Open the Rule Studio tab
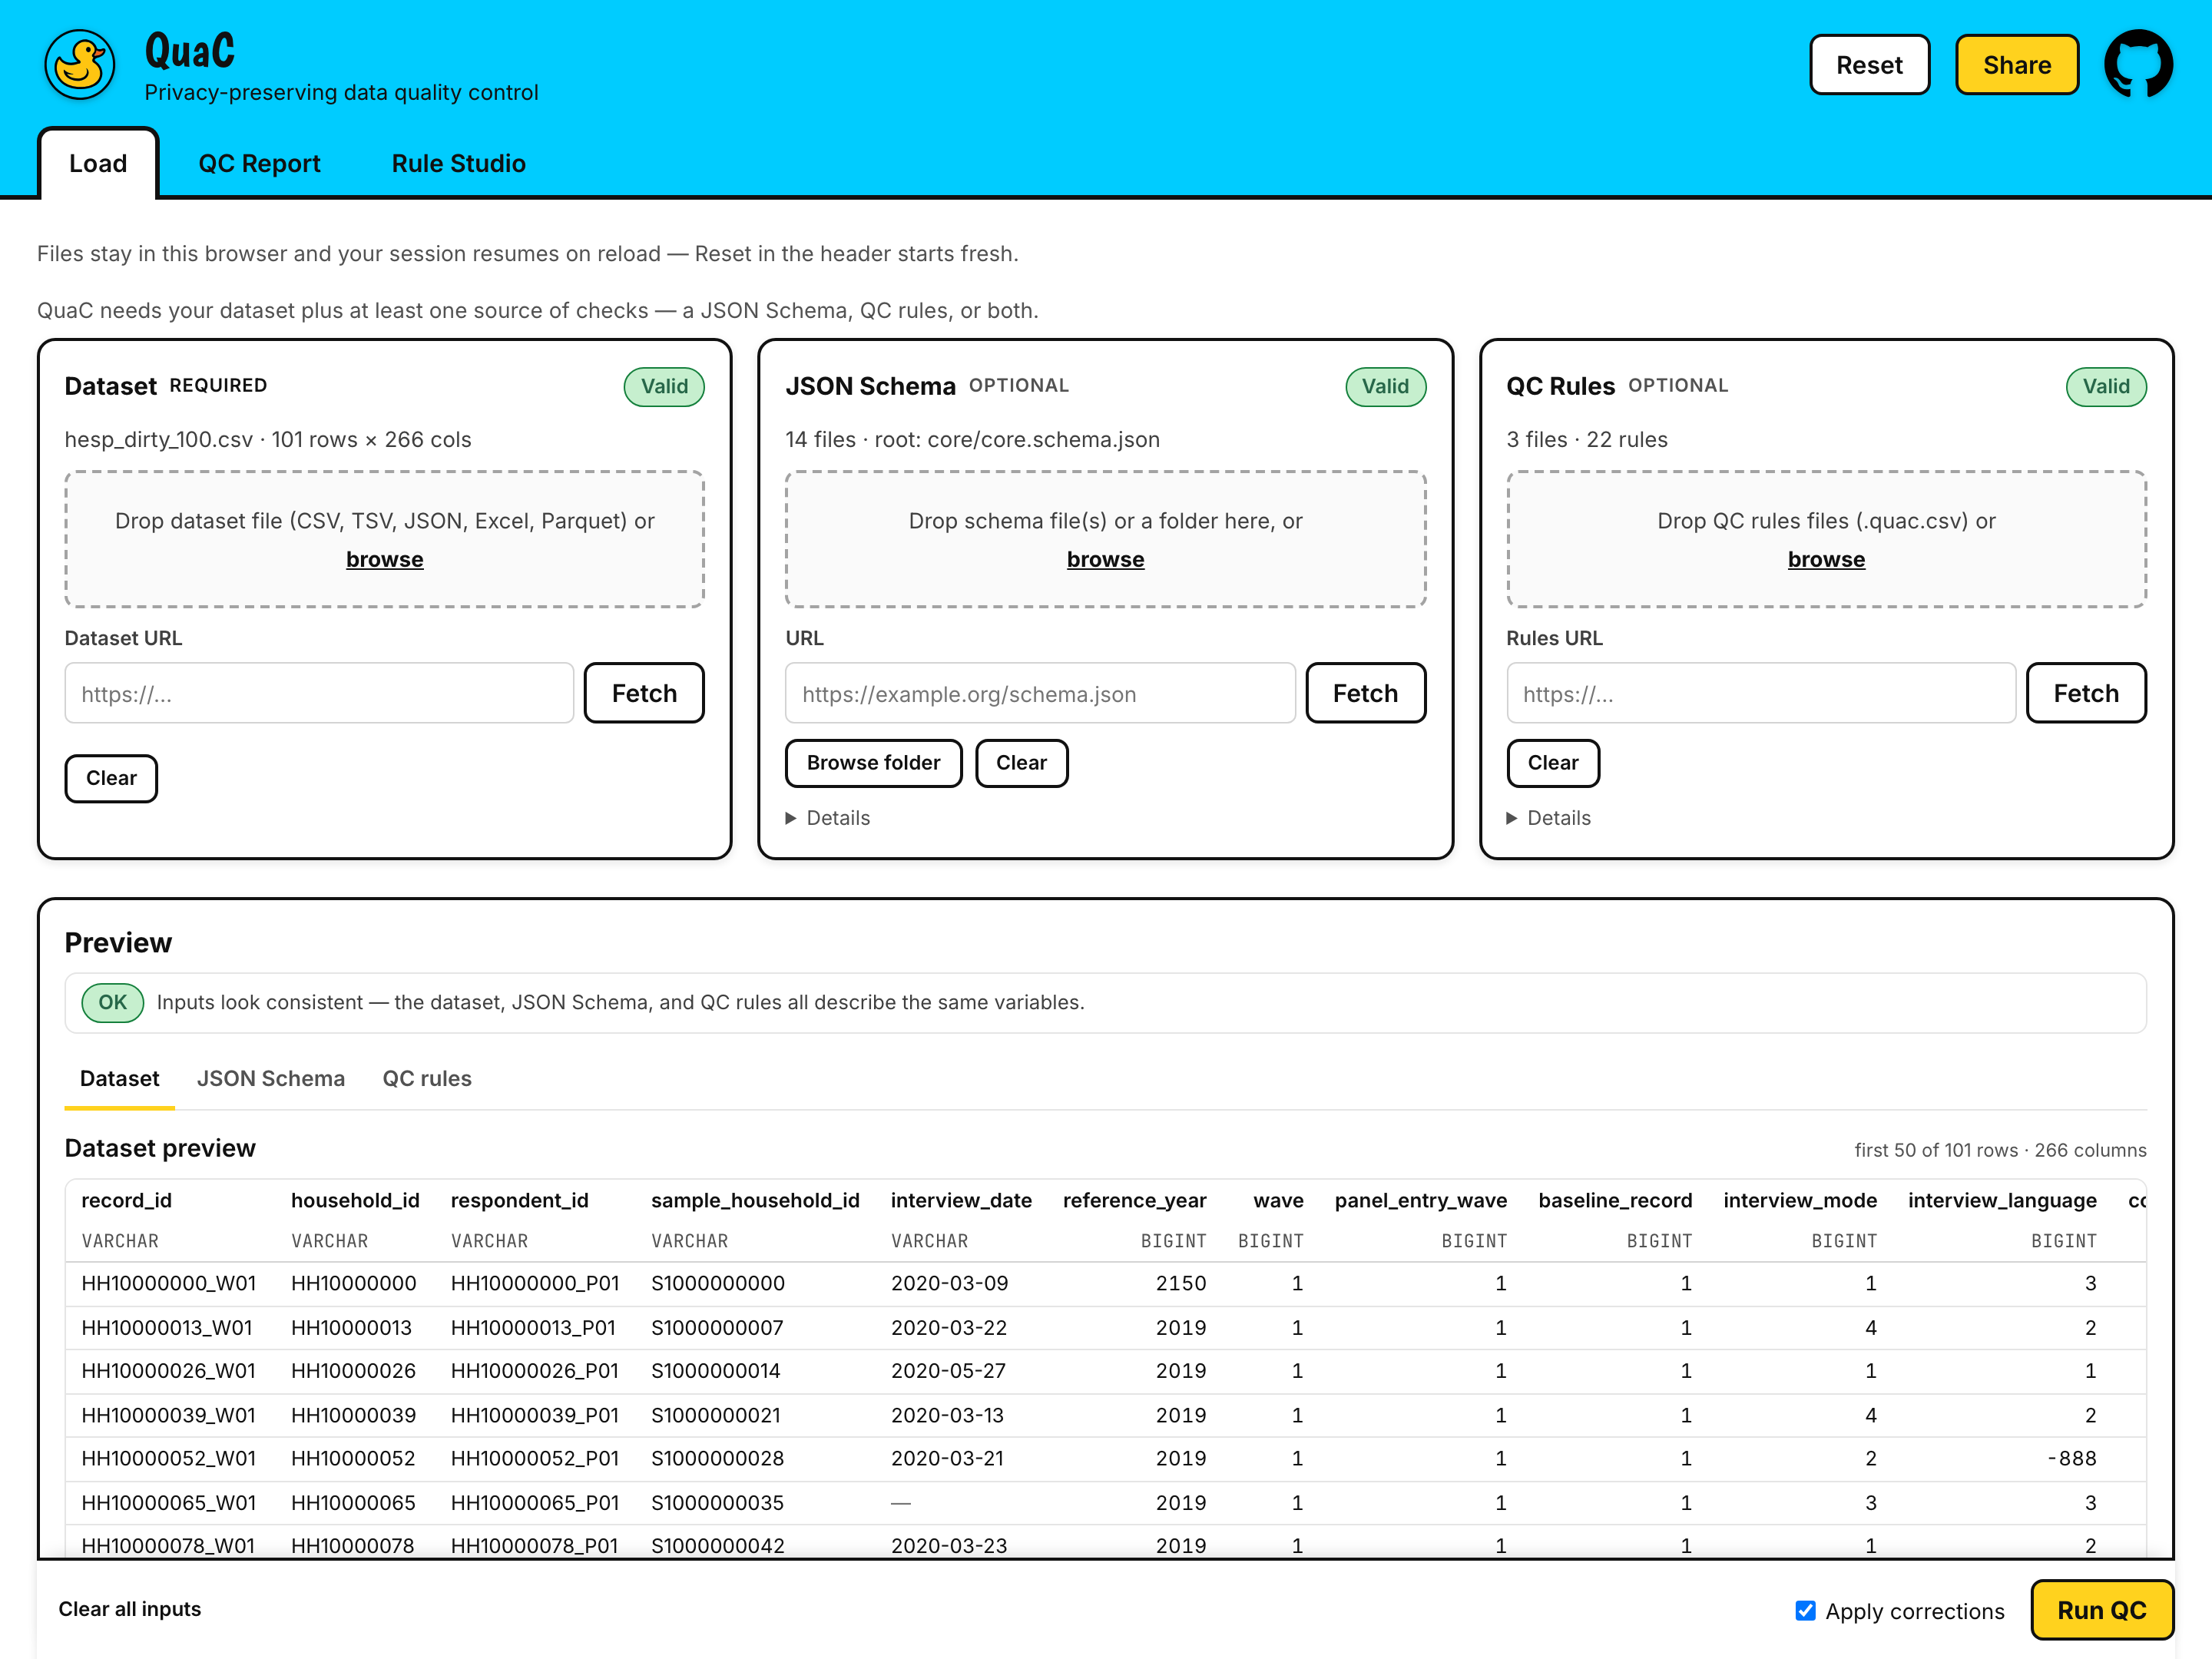The width and height of the screenshot is (2212, 1659). (x=459, y=163)
